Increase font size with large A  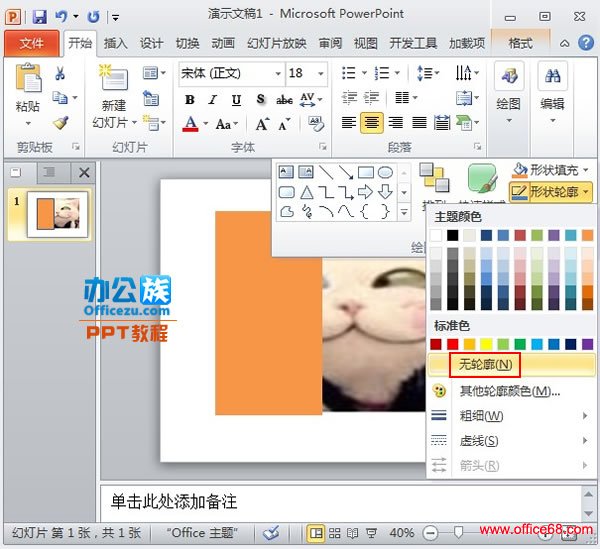[262, 124]
